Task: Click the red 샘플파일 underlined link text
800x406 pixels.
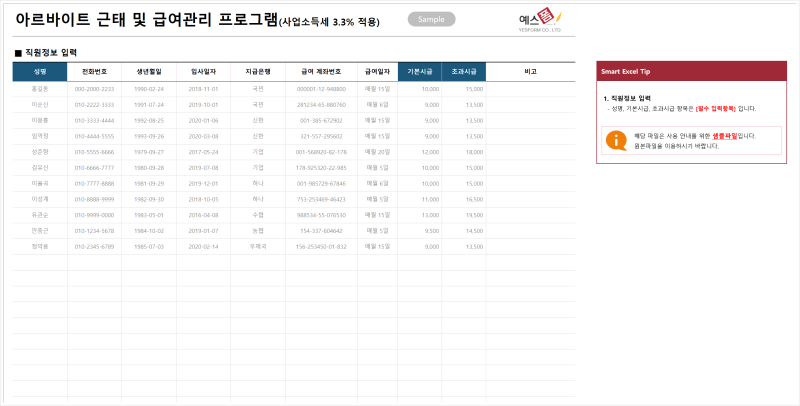Action: click(x=725, y=136)
